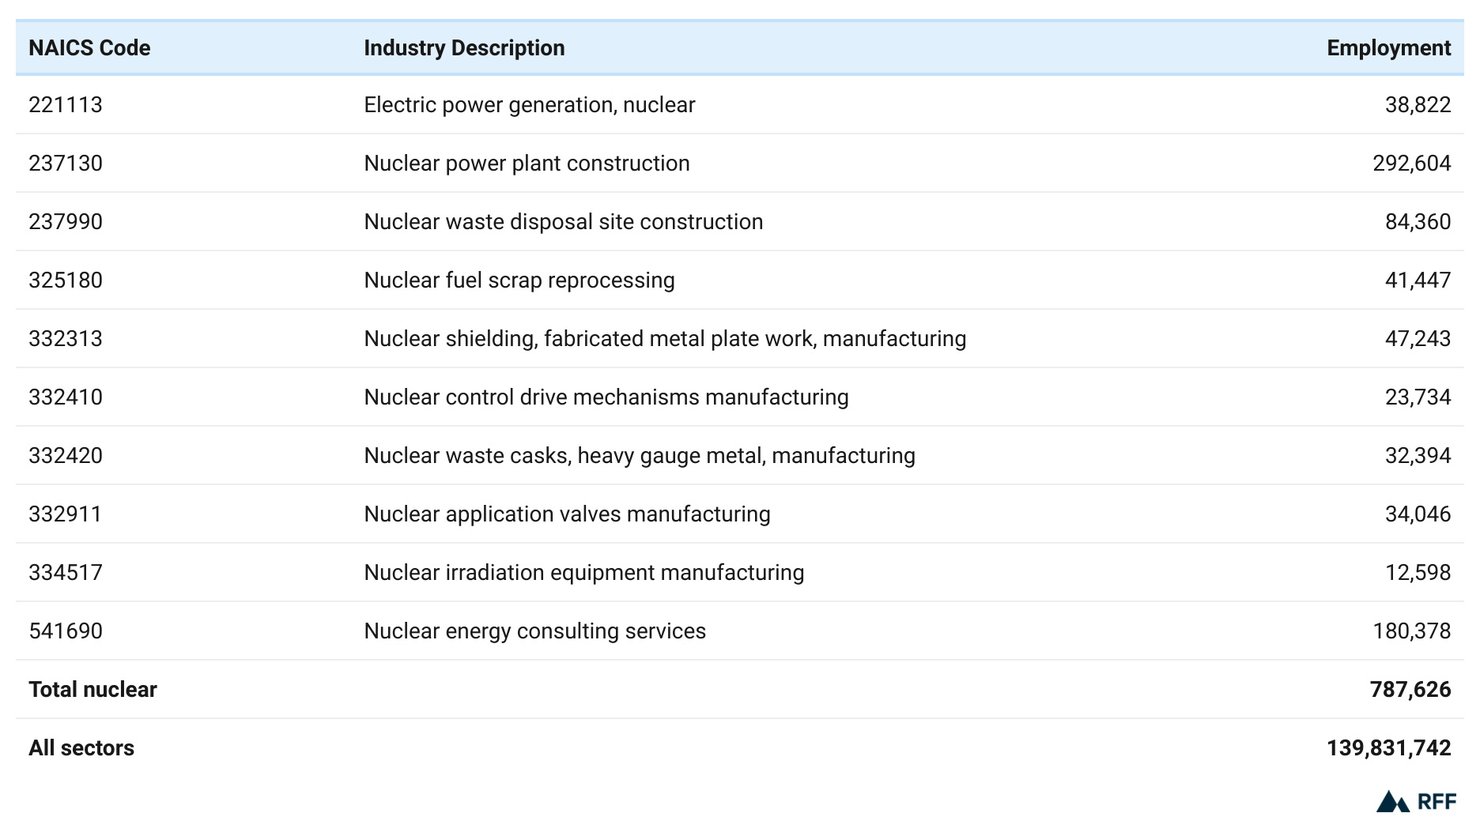Click 'Nuclear waste casks, heavy gauge metal' description
Image resolution: width=1480 pixels, height=832 pixels.
639,456
